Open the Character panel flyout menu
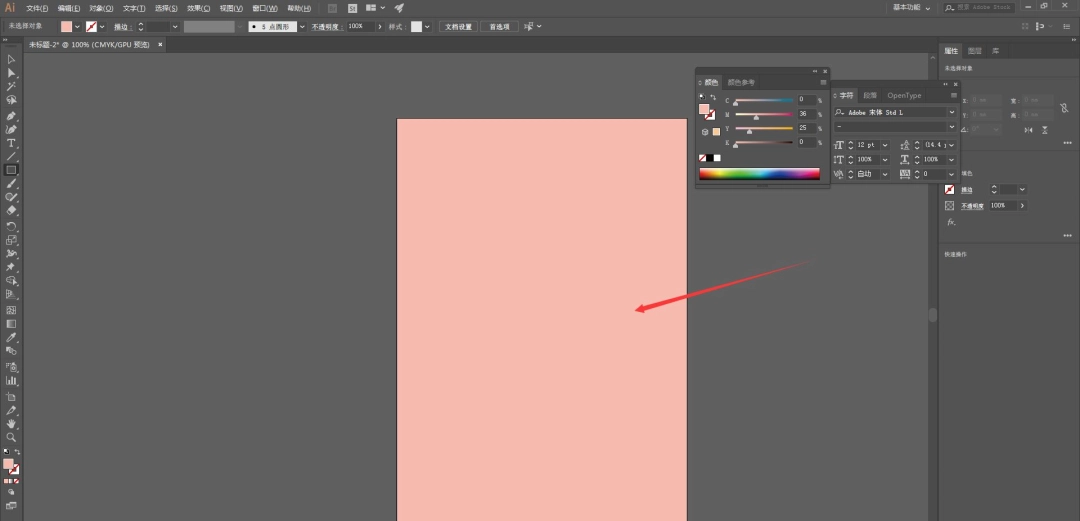This screenshot has width=1080, height=521. (954, 95)
